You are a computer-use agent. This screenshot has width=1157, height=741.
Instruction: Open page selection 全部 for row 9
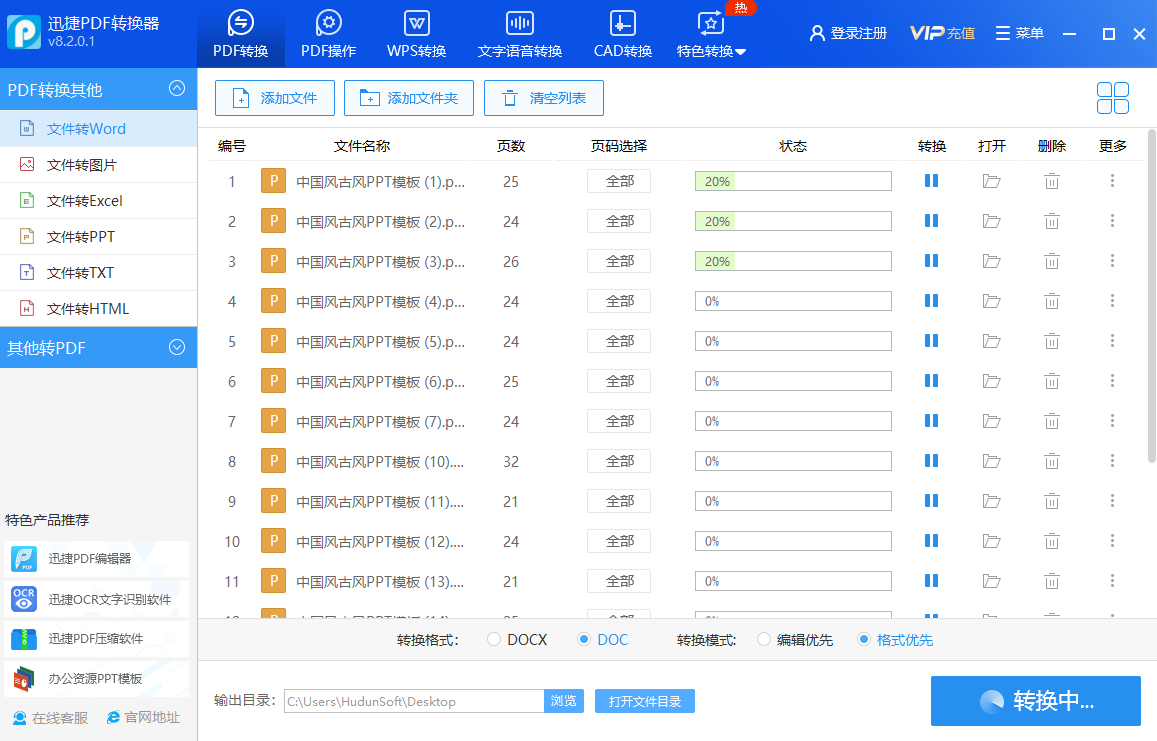tap(619, 501)
